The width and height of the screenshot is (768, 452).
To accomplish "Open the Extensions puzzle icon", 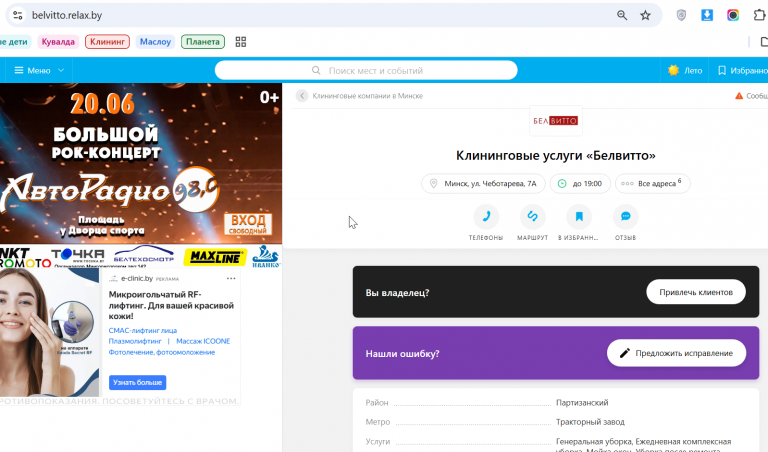I will pos(759,15).
